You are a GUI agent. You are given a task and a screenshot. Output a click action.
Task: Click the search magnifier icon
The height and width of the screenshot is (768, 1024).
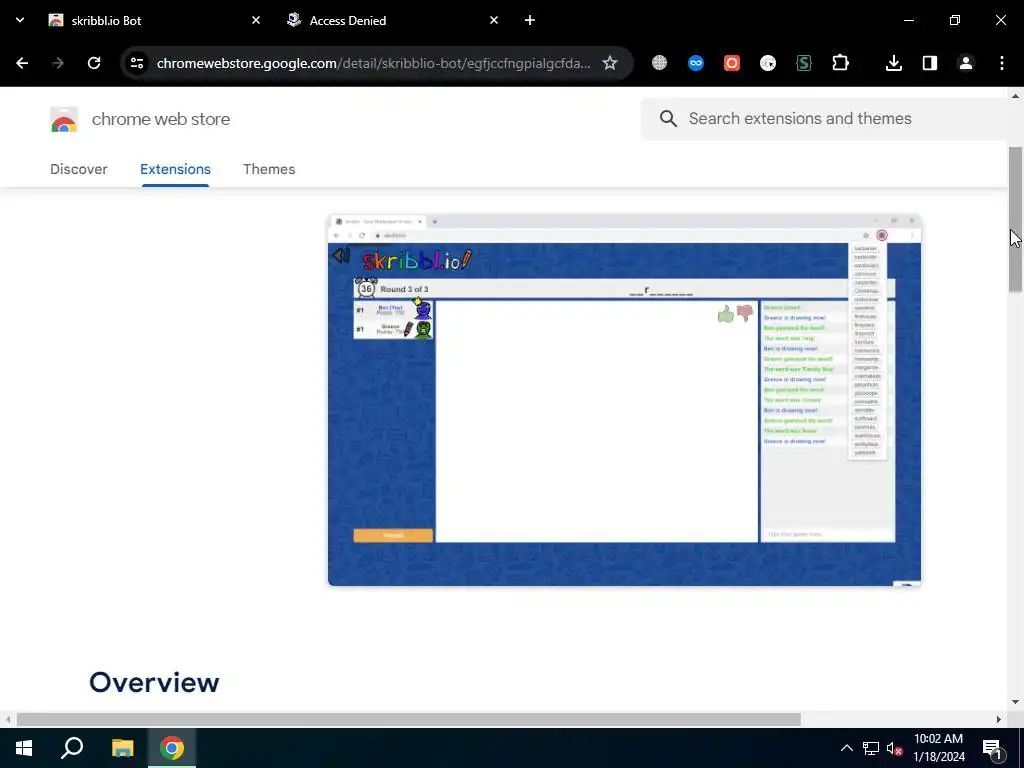668,118
